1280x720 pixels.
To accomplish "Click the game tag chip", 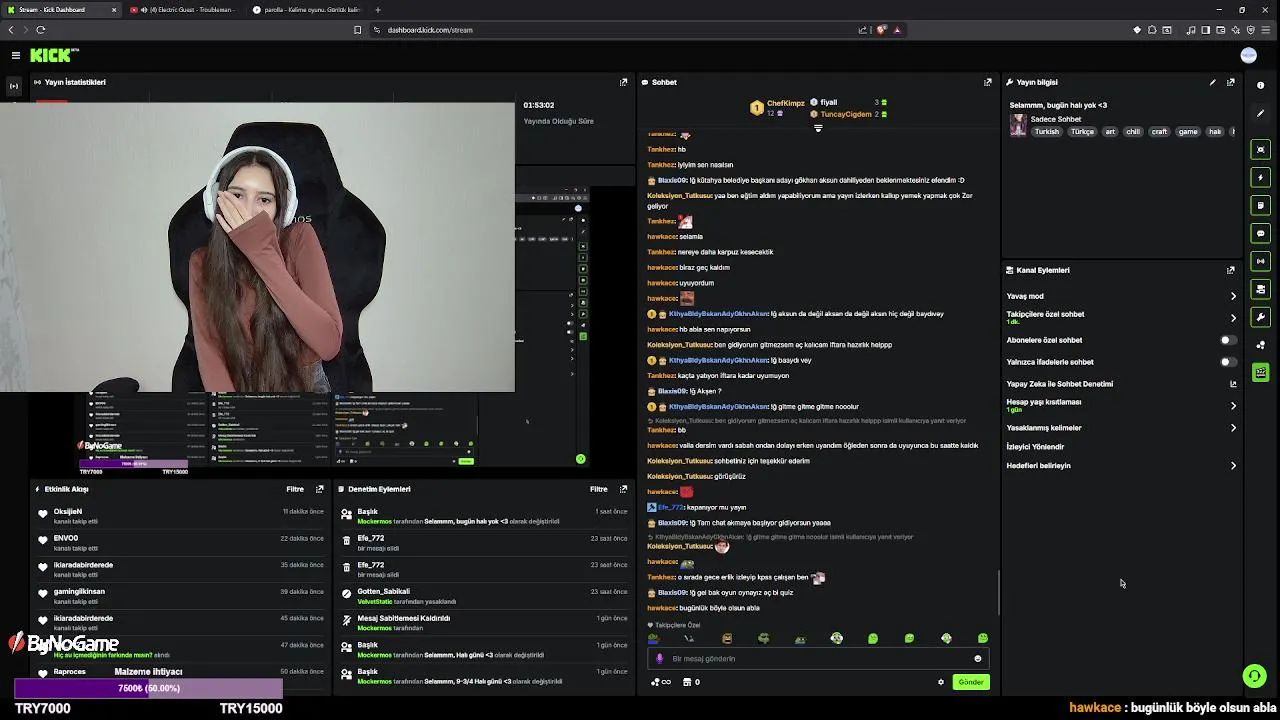I will click(x=1188, y=132).
